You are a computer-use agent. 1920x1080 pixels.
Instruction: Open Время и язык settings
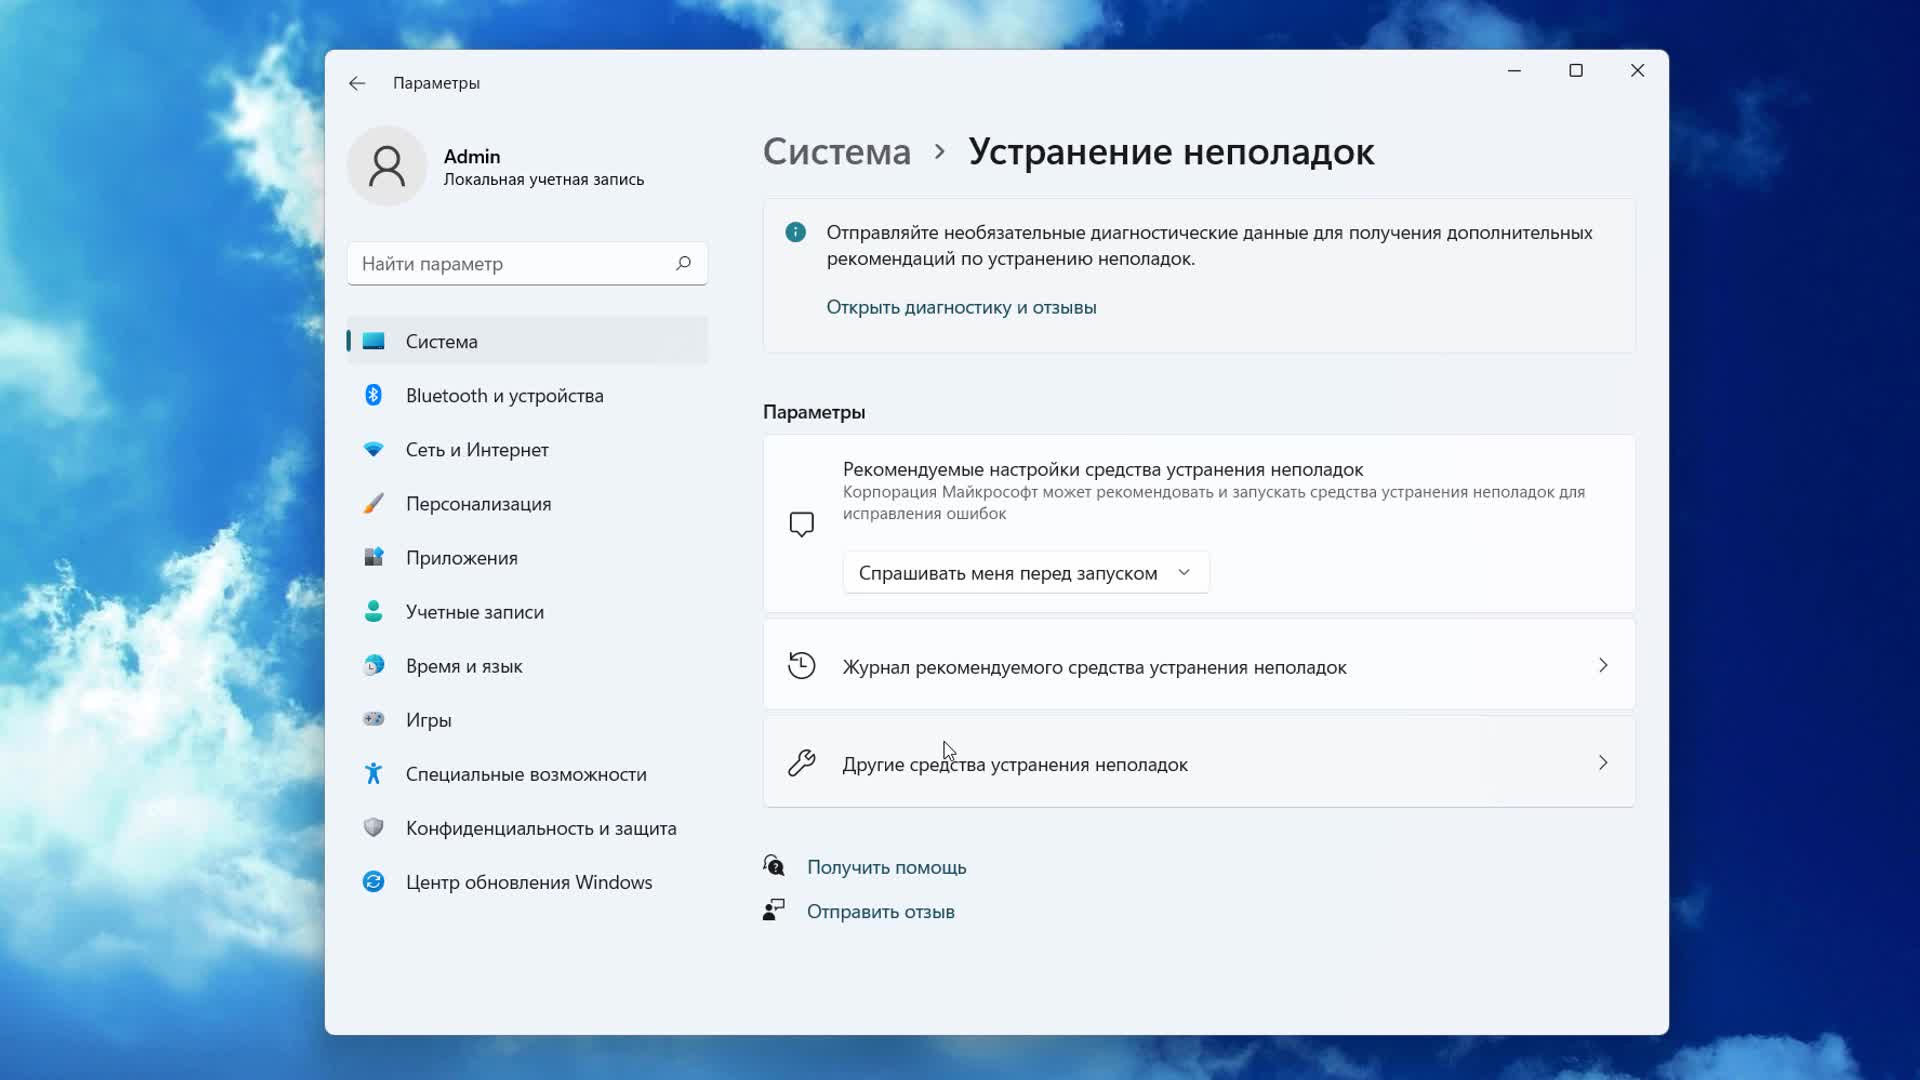pyautogui.click(x=463, y=666)
